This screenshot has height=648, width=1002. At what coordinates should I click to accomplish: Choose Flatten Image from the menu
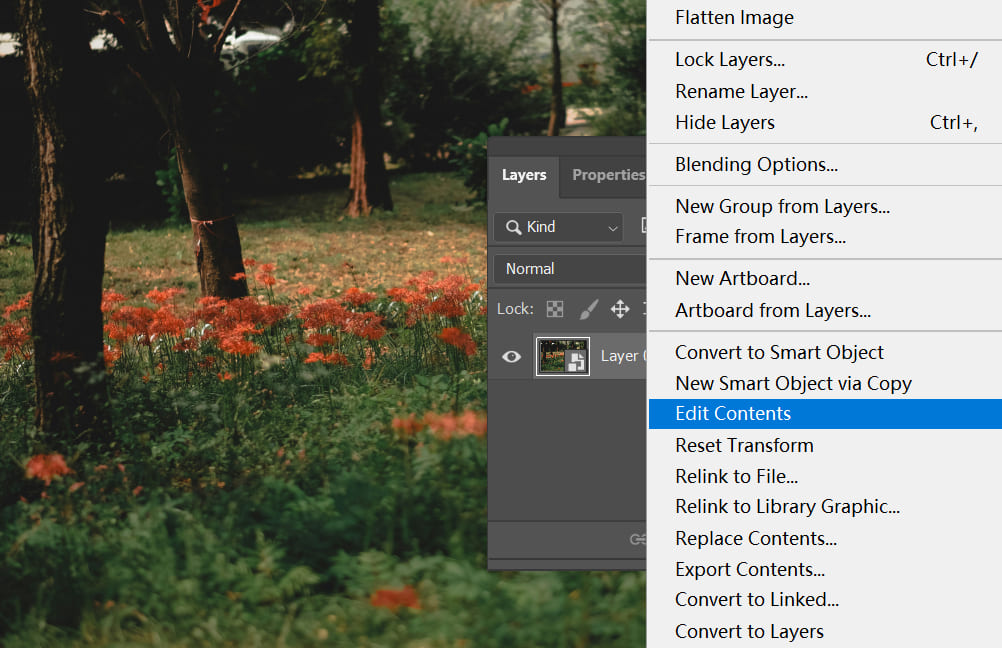(734, 17)
